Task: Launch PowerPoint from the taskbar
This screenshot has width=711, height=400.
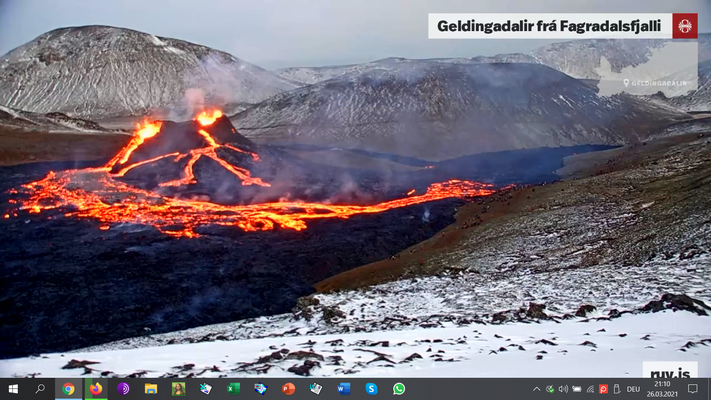Action: pyautogui.click(x=288, y=389)
